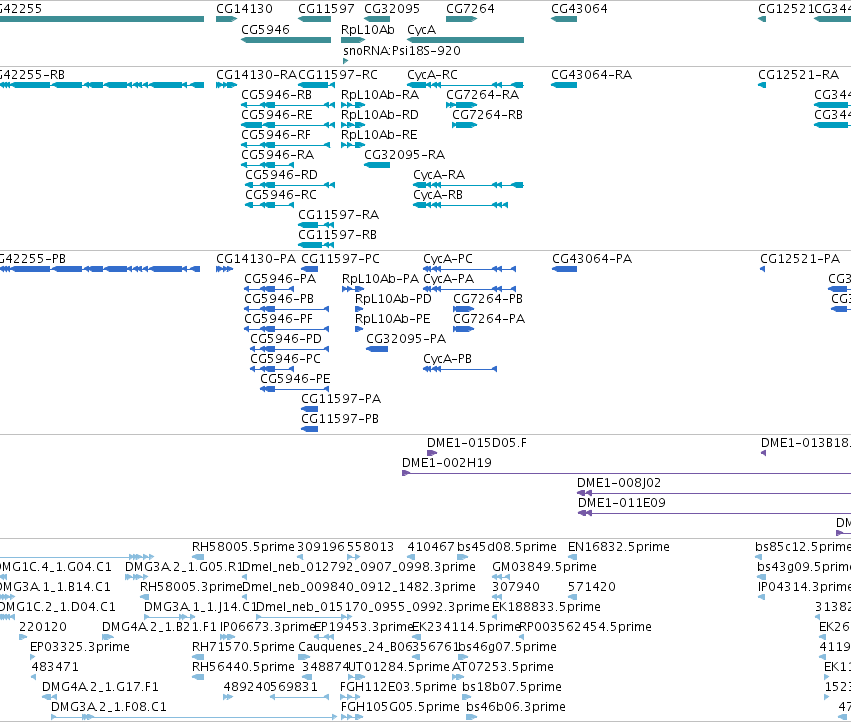Select protein CG5946-PD

click(286, 339)
